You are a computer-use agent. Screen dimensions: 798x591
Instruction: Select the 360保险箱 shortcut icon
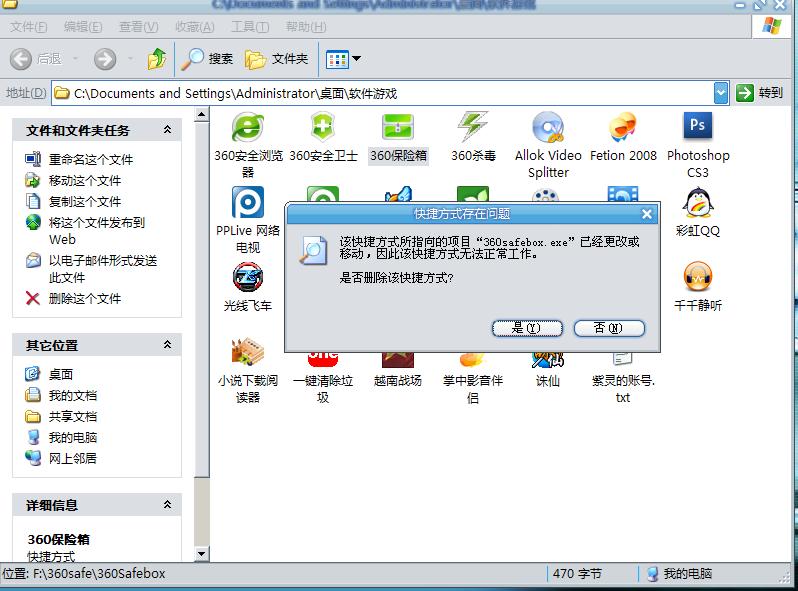(398, 127)
